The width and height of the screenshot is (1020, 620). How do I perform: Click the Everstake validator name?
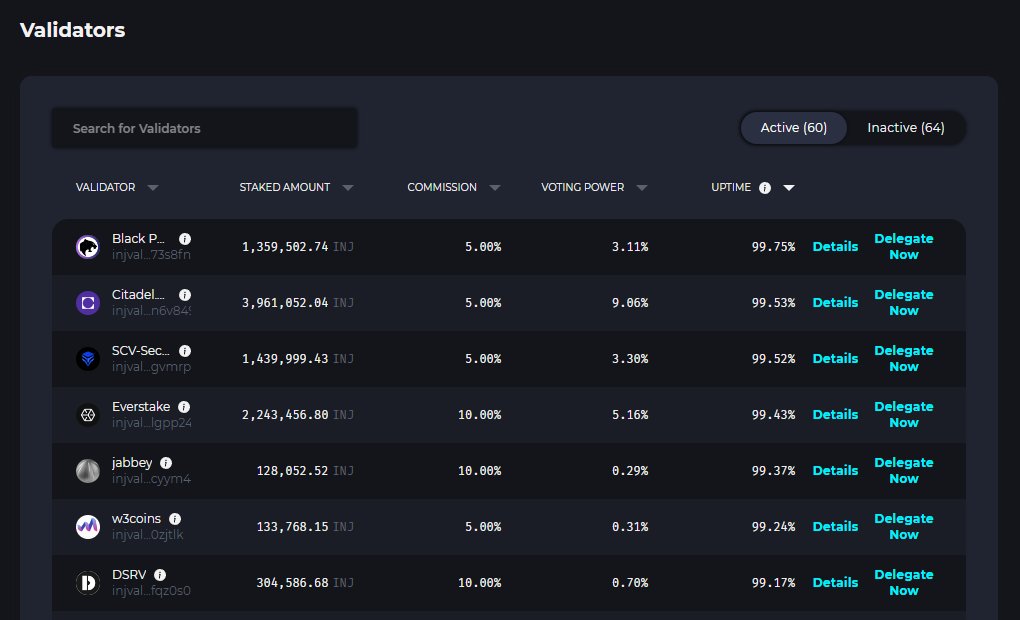[141, 407]
